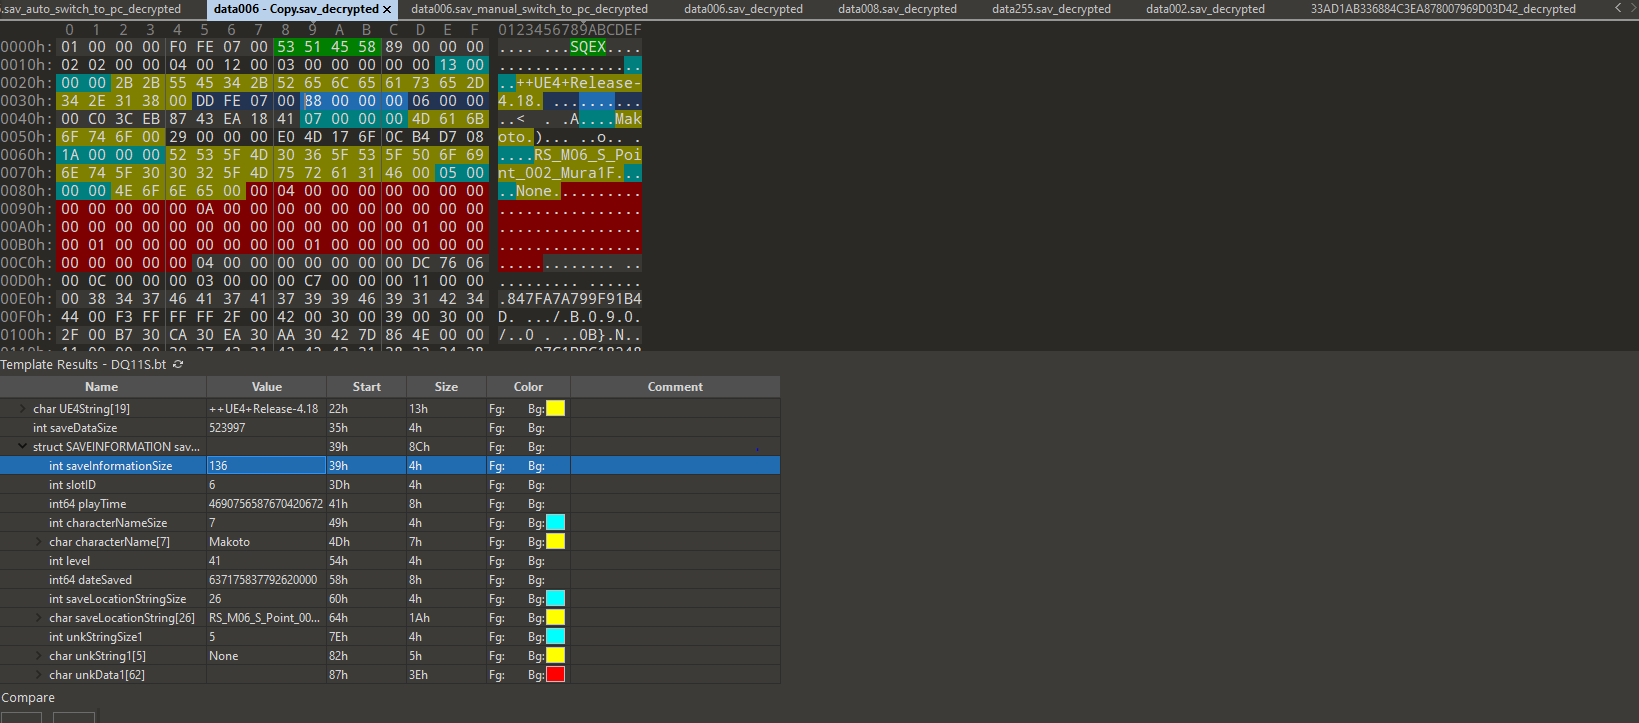The width and height of the screenshot is (1639, 723).
Task: Click the cyan Bg swatch for saveLocationStringSize
Action: (555, 599)
